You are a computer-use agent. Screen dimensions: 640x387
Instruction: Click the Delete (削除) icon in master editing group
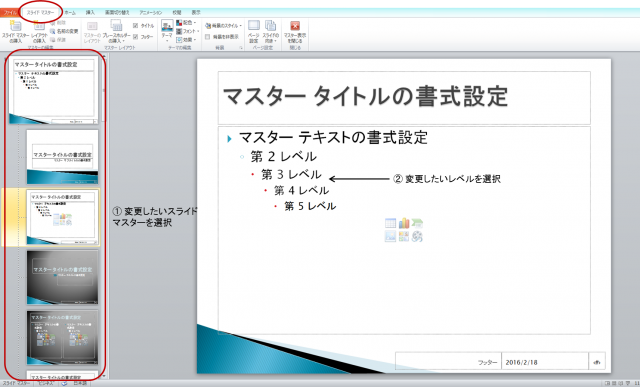(x=58, y=23)
